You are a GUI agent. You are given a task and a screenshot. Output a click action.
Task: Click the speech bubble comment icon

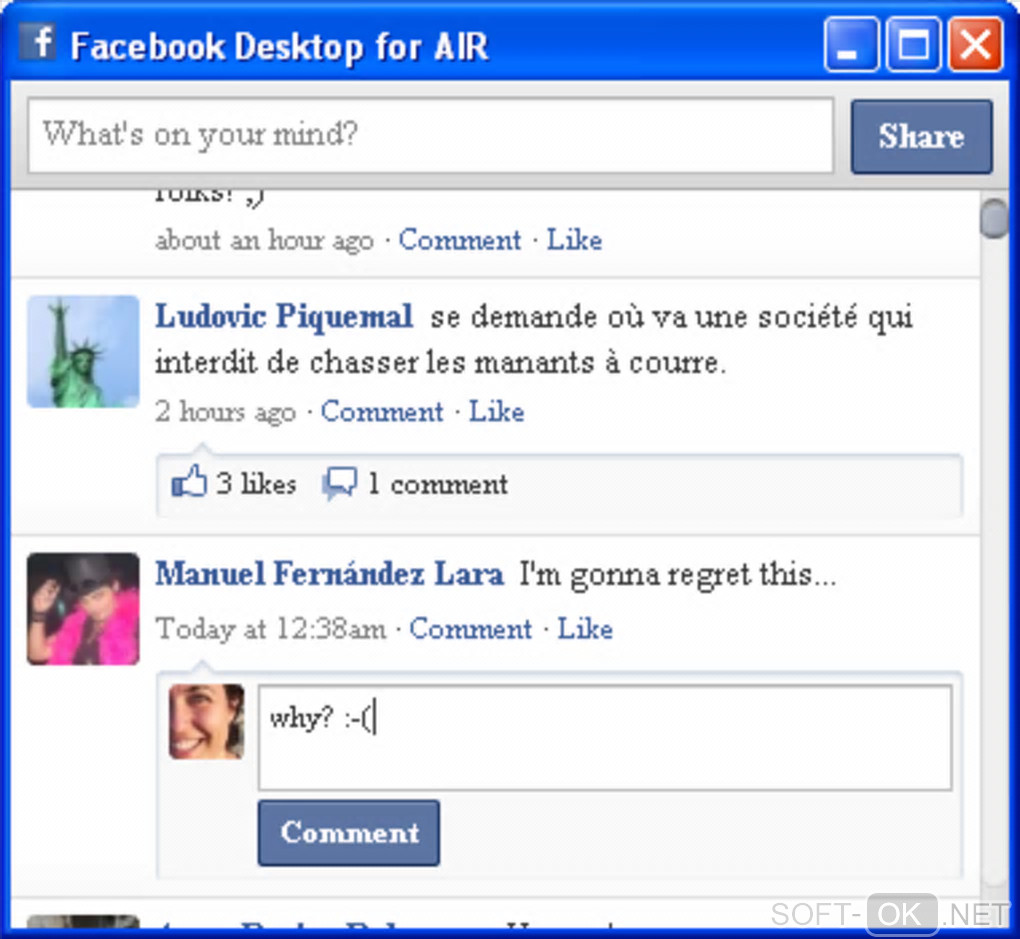(340, 483)
